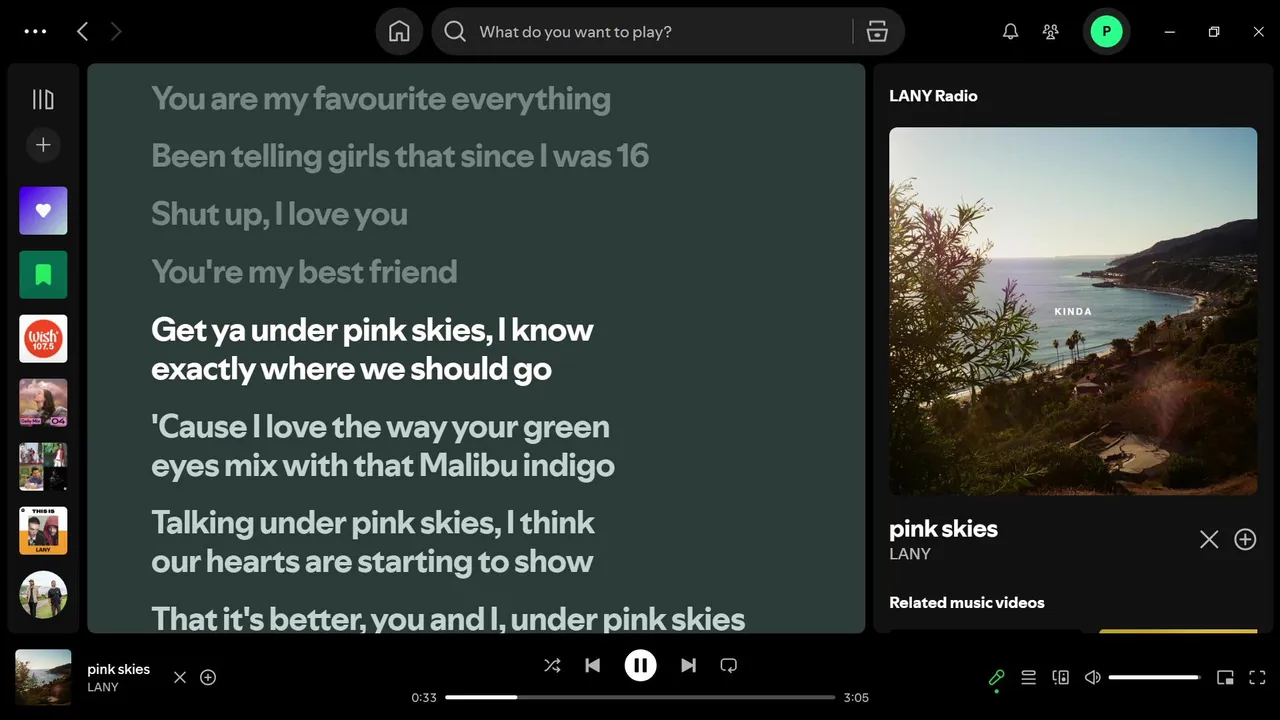Jump to lyric 'You're my best friend'

tap(304, 272)
